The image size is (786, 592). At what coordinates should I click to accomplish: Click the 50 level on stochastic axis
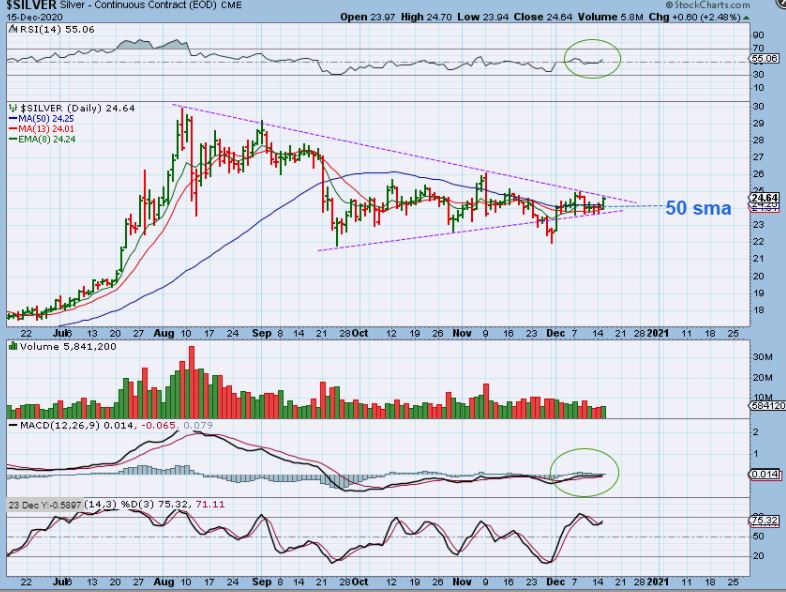pos(759,536)
